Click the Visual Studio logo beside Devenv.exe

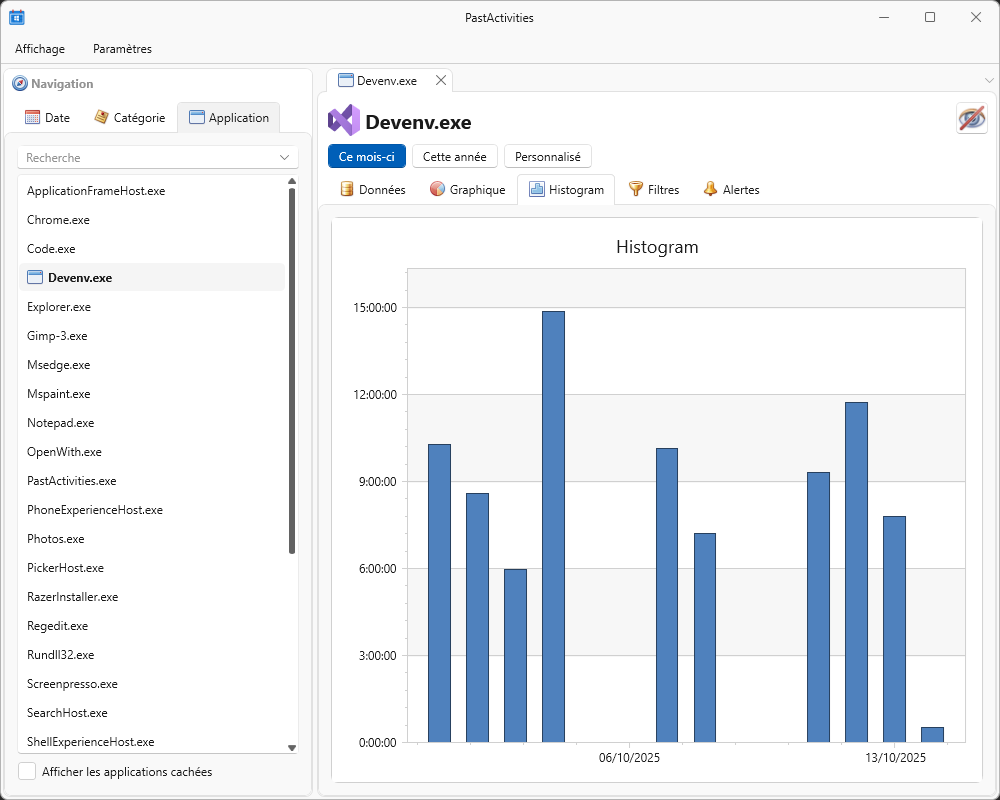[x=343, y=121]
